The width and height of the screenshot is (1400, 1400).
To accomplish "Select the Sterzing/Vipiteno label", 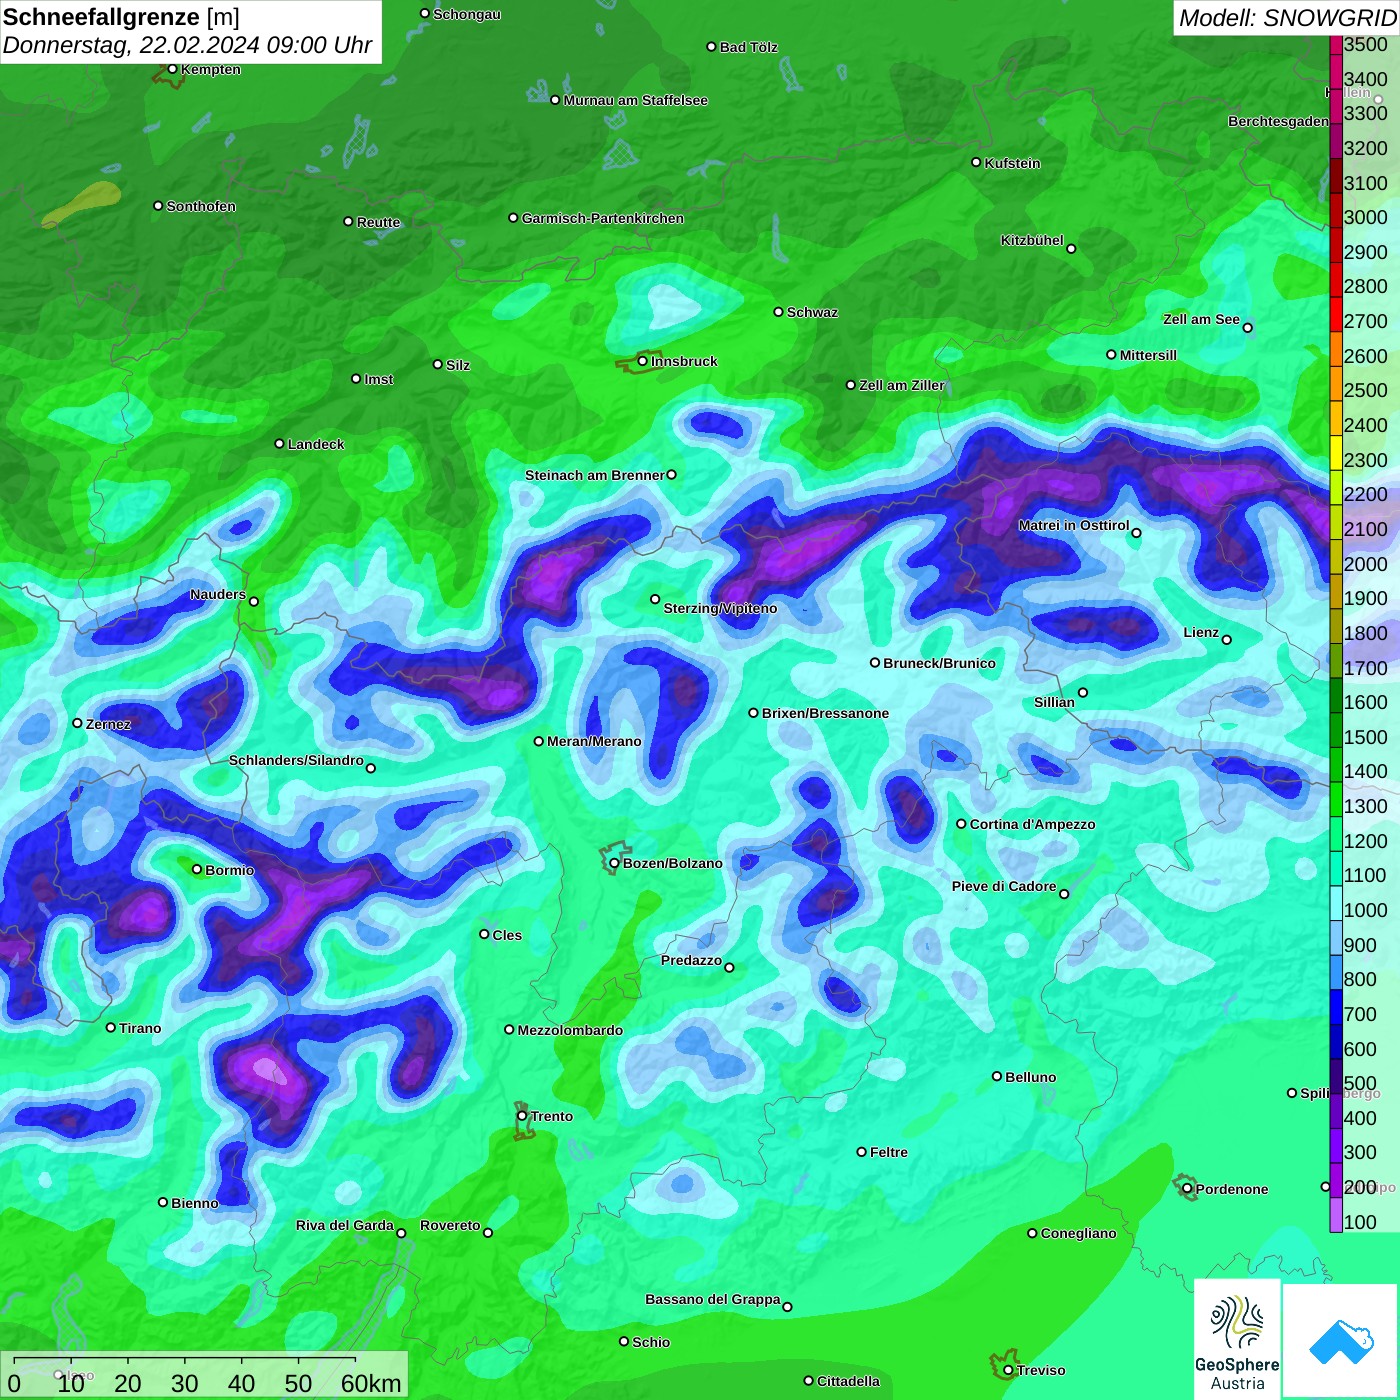I will (720, 608).
